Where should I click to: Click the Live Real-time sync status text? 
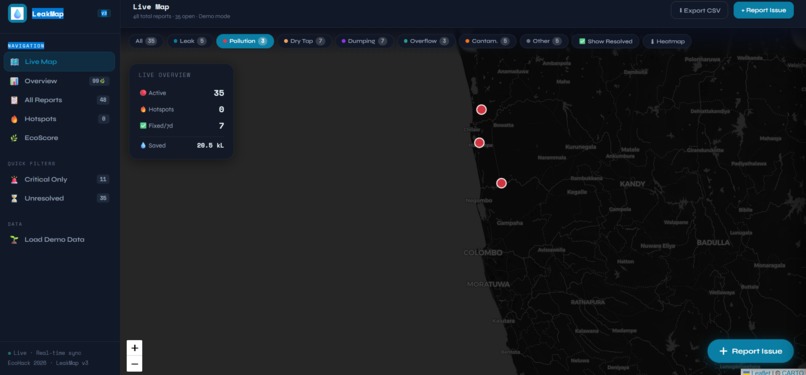click(x=45, y=353)
